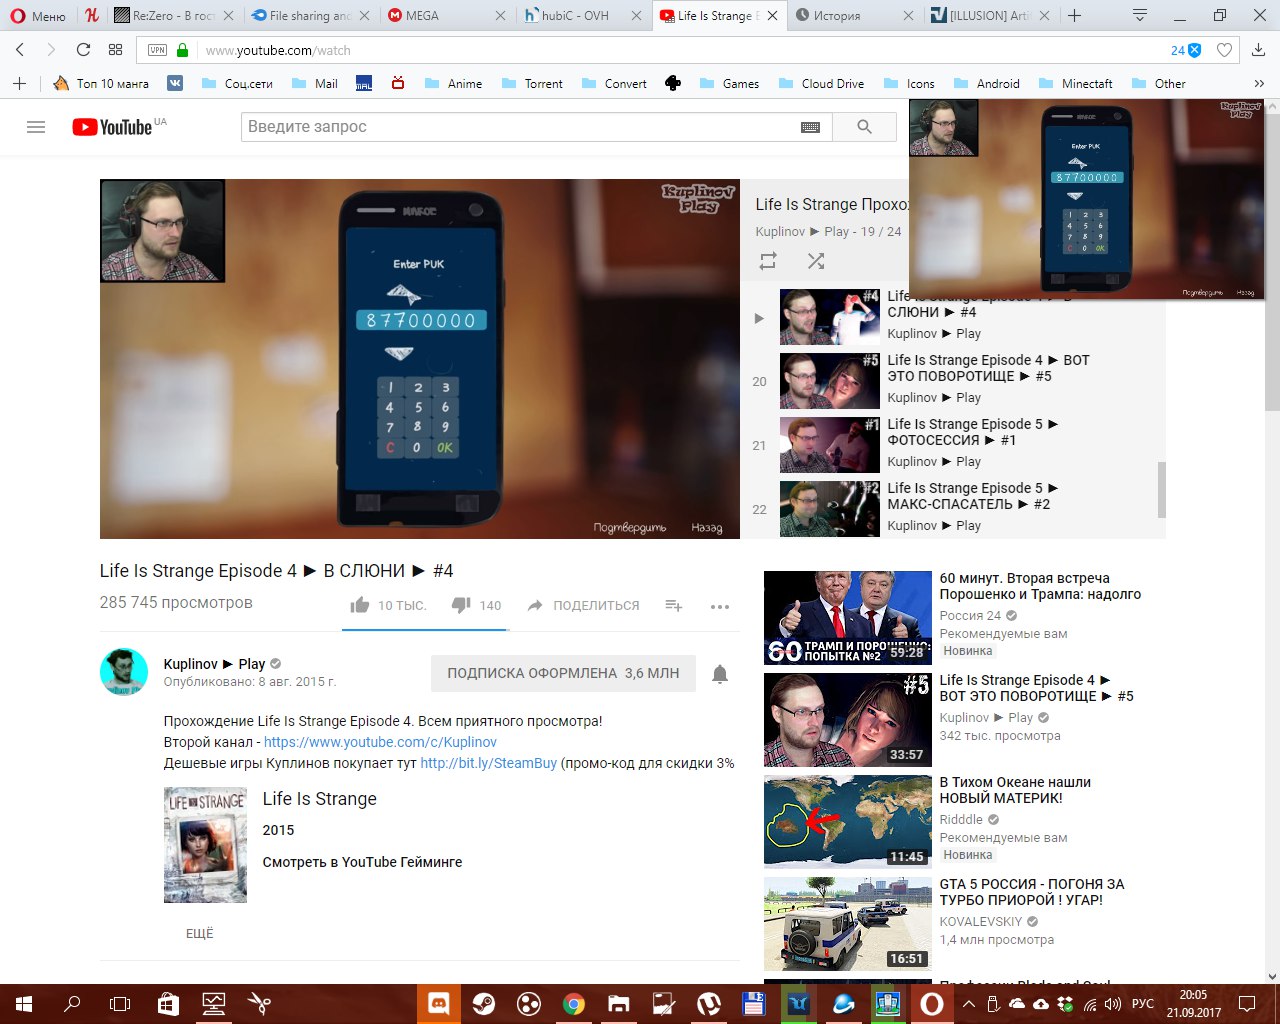Open the tab menu icon in tab bar
Screen dimensions: 1280x1024
(1139, 15)
